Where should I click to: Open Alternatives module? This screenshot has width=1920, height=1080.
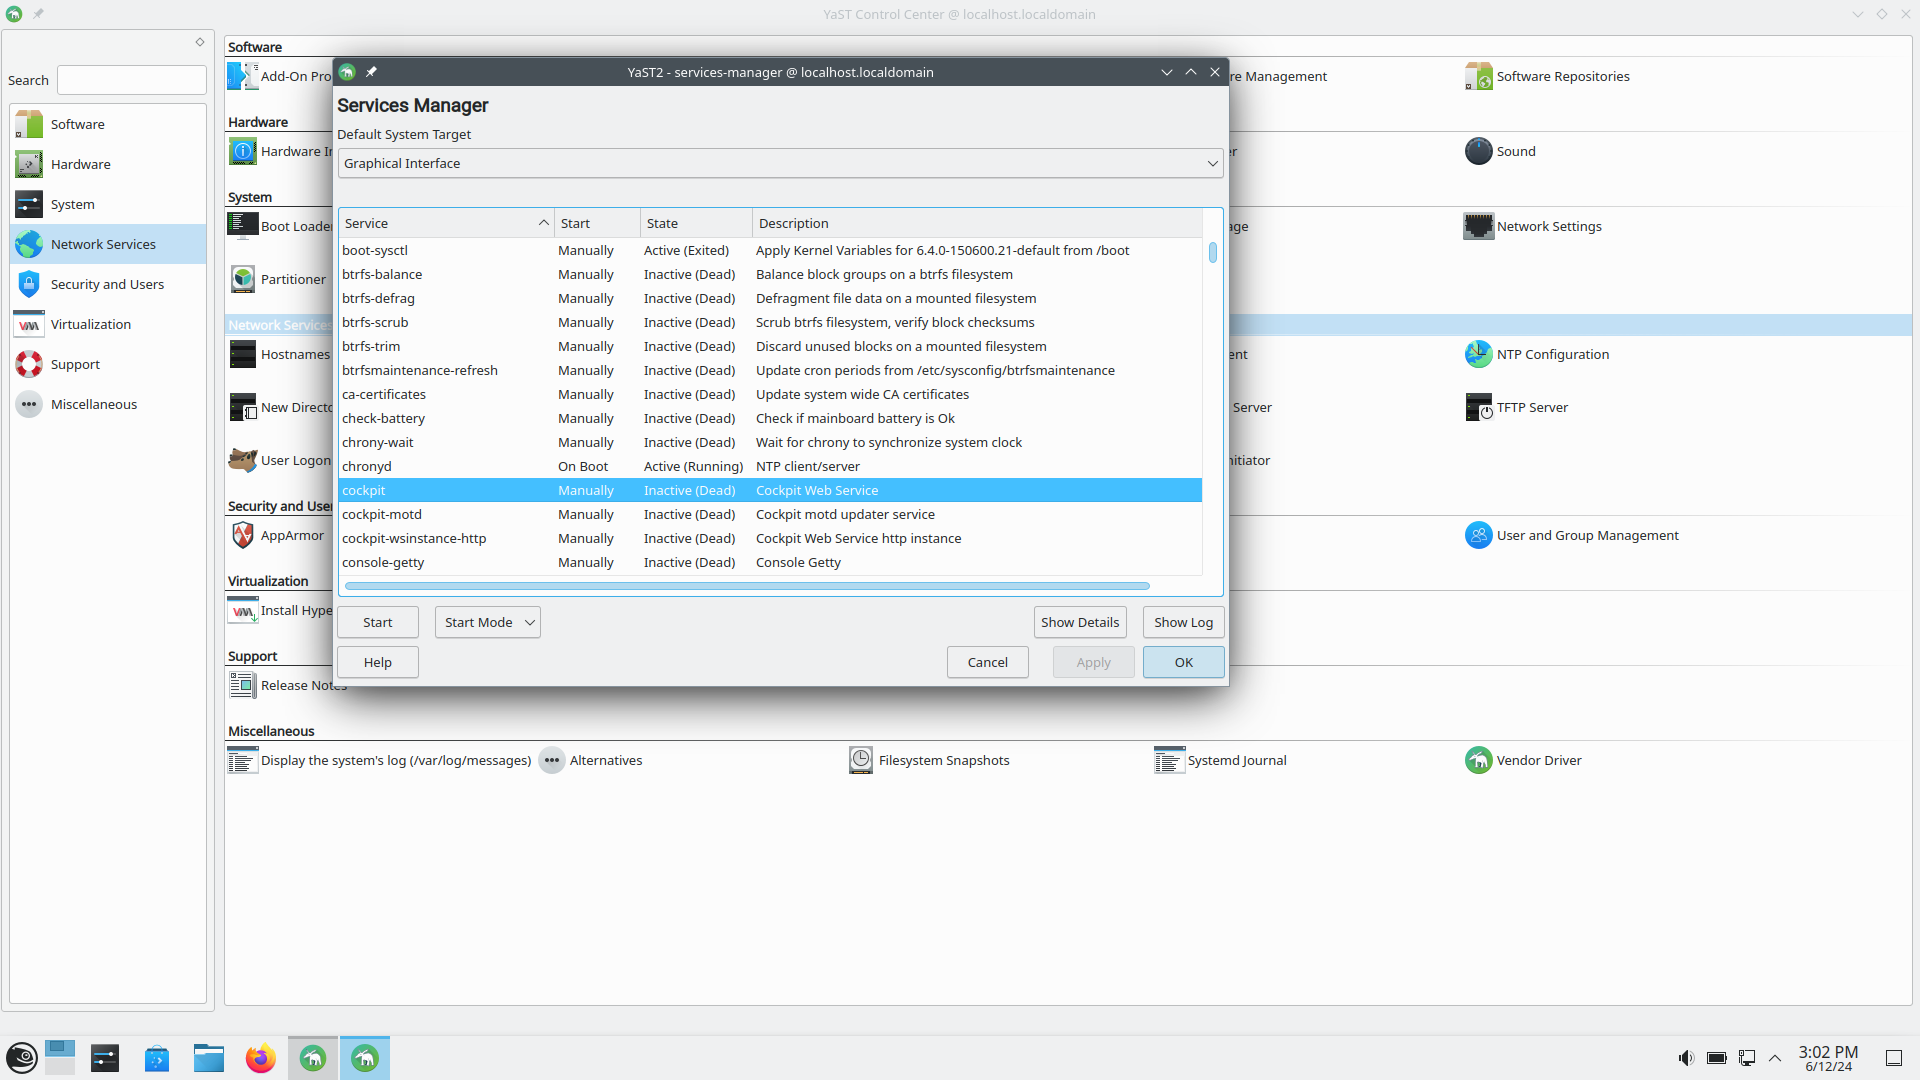591,760
